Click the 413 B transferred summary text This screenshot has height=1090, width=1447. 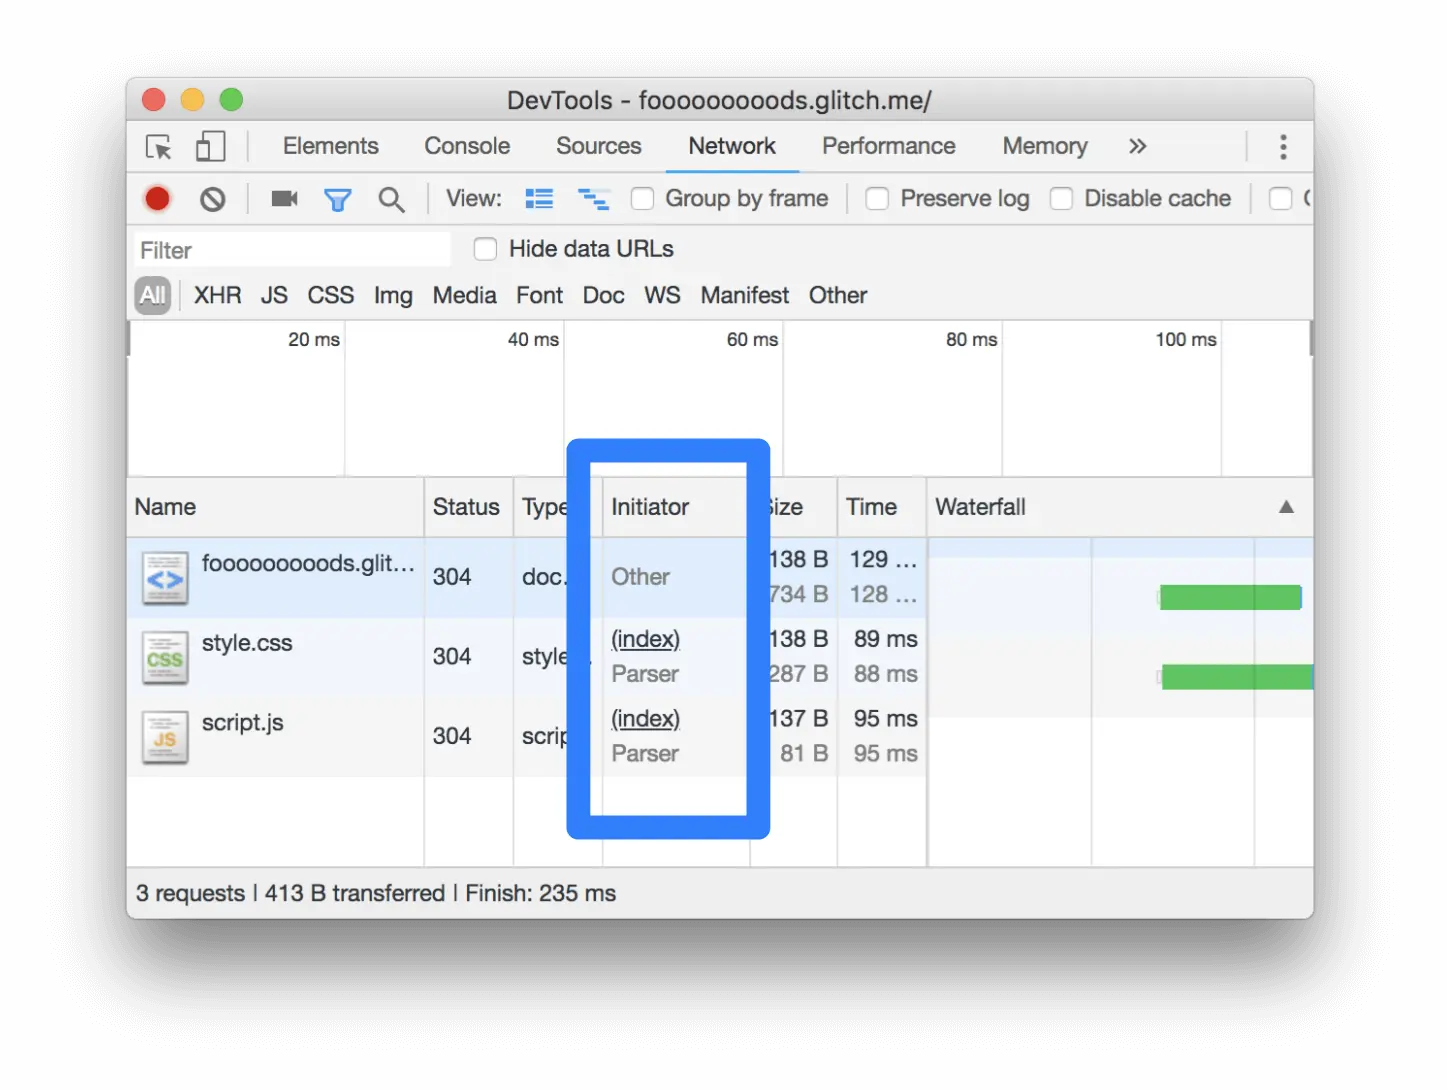[x=355, y=893]
